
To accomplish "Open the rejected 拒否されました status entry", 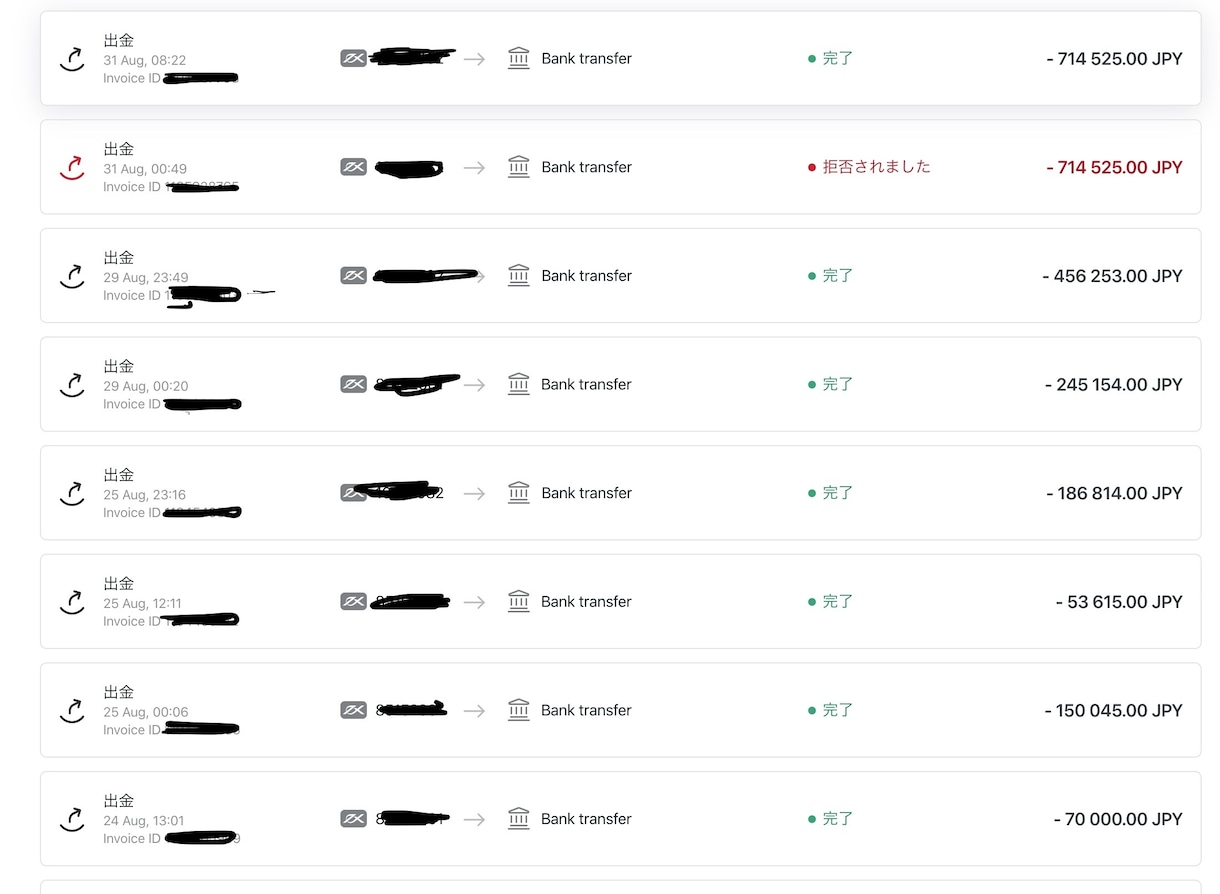I will pos(869,167).
